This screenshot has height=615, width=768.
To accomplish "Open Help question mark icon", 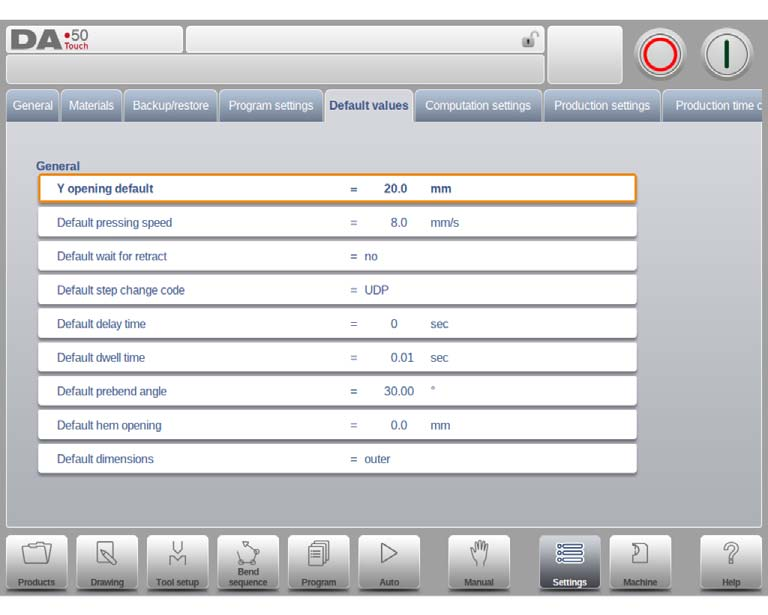I will pyautogui.click(x=730, y=562).
